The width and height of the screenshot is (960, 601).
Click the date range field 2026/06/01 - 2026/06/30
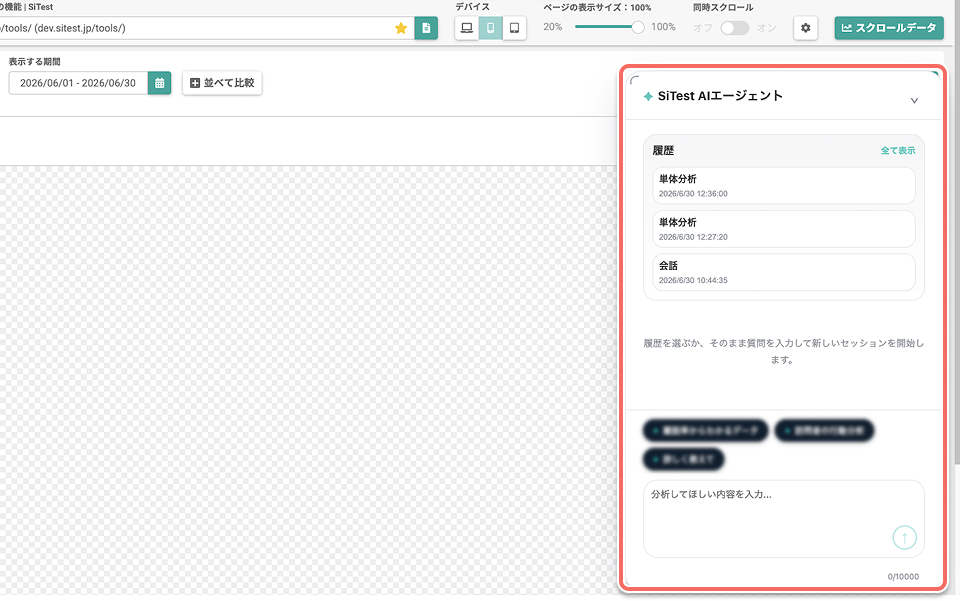pyautogui.click(x=78, y=83)
